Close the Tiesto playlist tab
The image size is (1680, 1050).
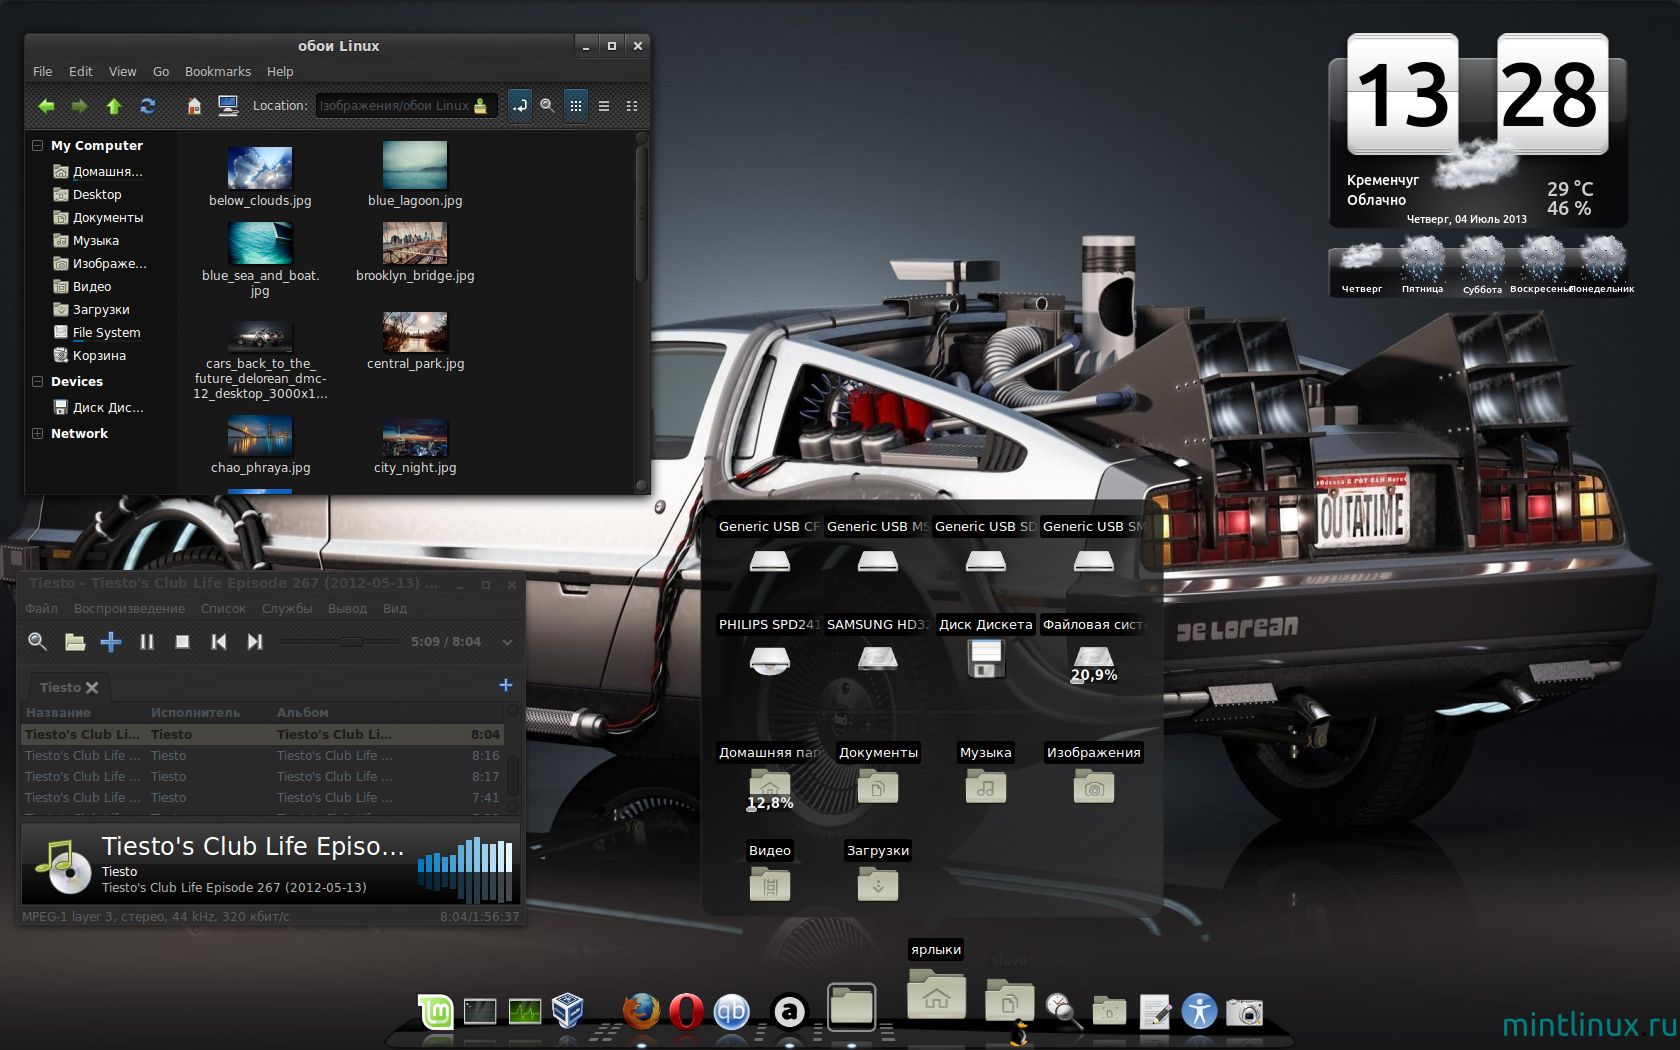pos(92,688)
